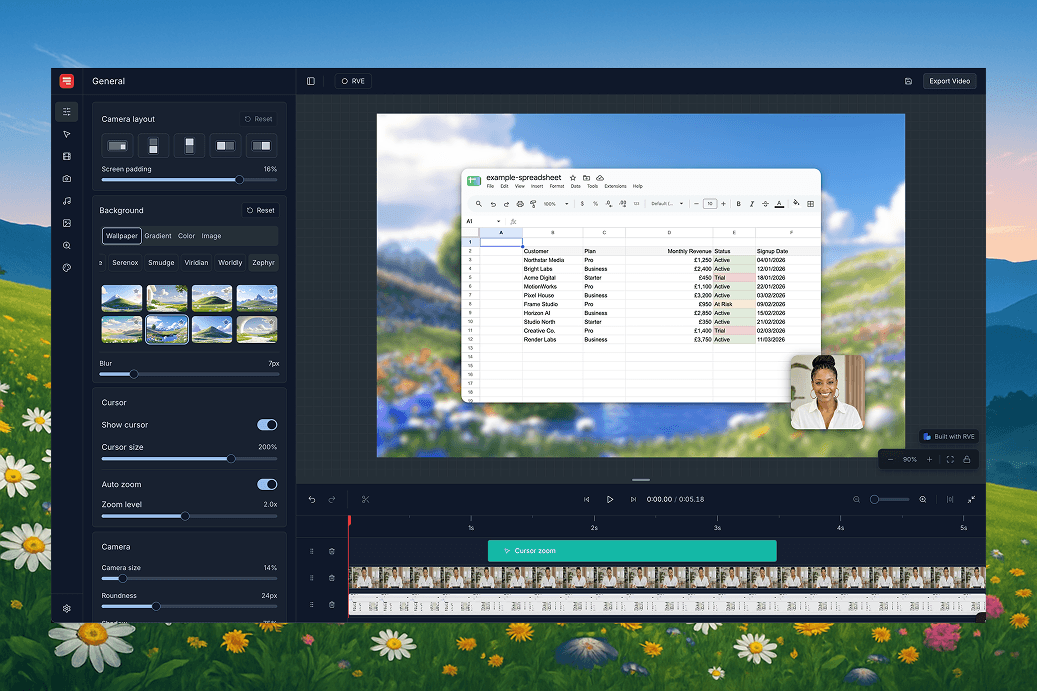Click the timeline zoom slider
The width and height of the screenshot is (1037, 691).
[890, 500]
